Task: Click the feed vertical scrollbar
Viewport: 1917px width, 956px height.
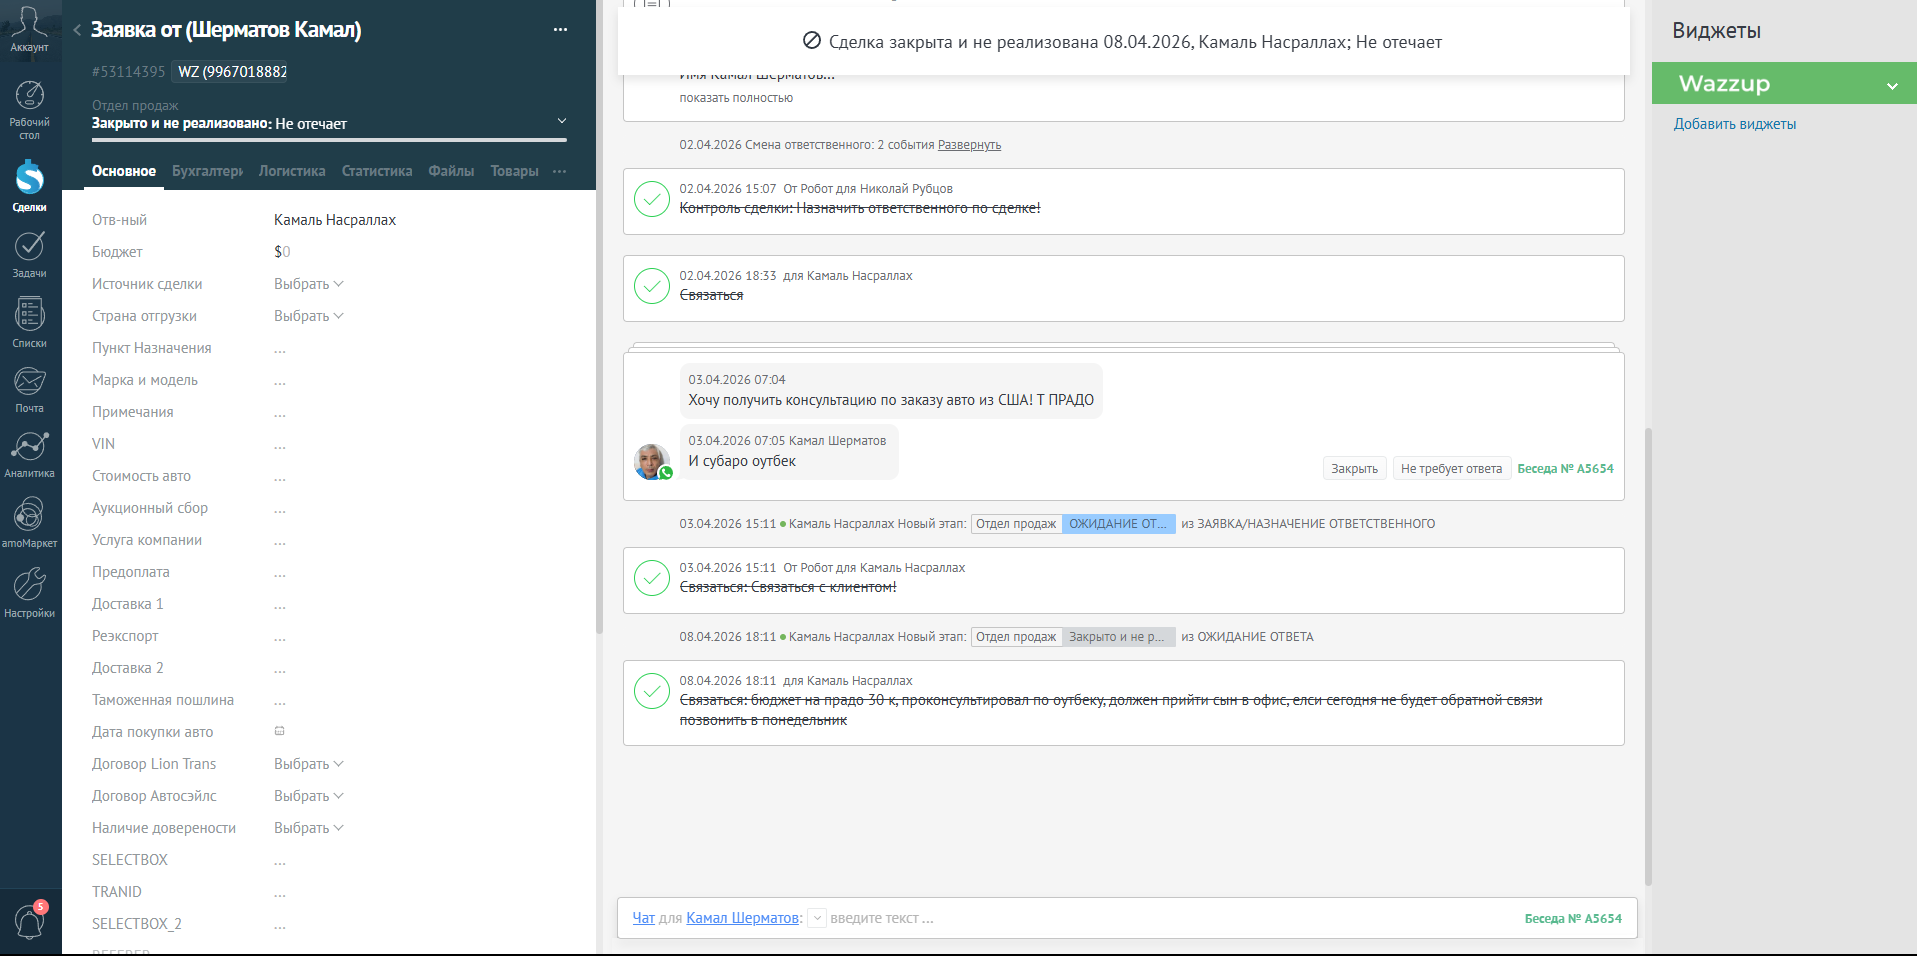Action: (1648, 656)
